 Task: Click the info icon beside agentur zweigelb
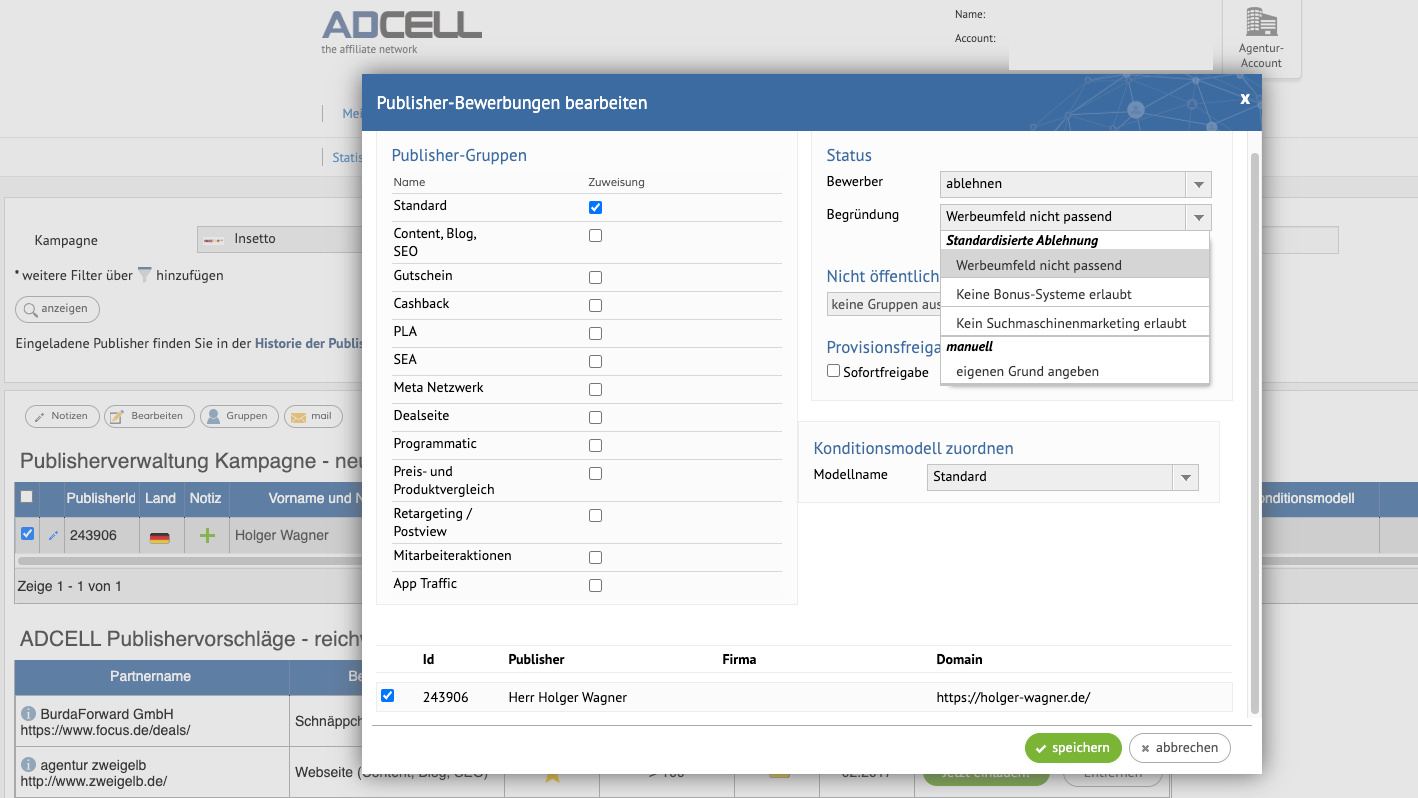pos(28,765)
